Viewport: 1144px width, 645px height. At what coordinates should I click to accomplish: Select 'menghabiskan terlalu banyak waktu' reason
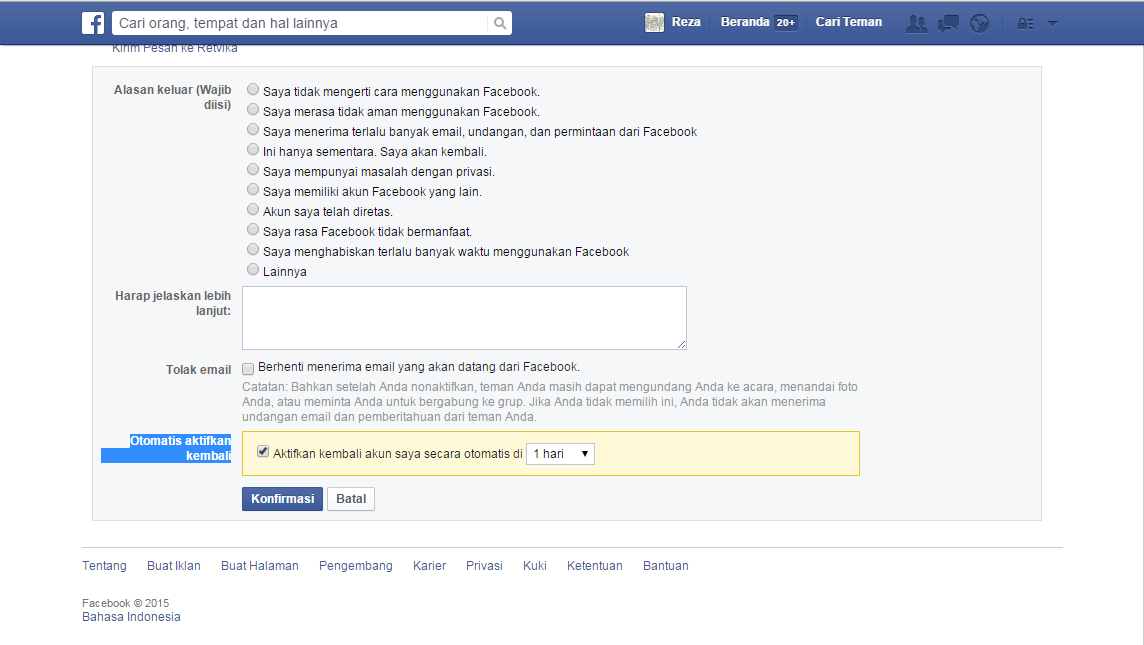pyautogui.click(x=252, y=250)
